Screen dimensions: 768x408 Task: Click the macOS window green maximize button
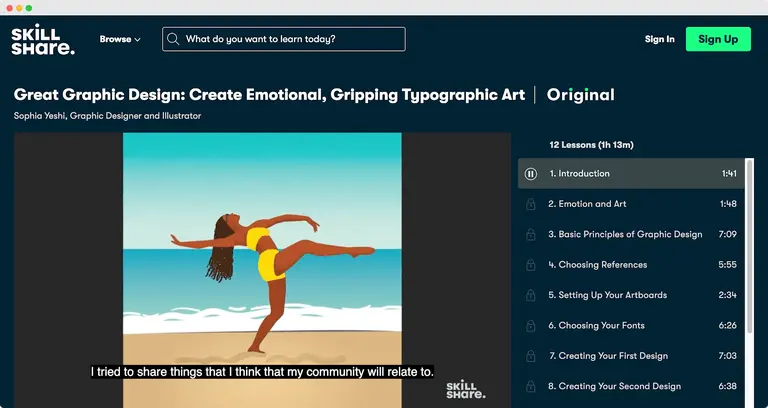[29, 8]
